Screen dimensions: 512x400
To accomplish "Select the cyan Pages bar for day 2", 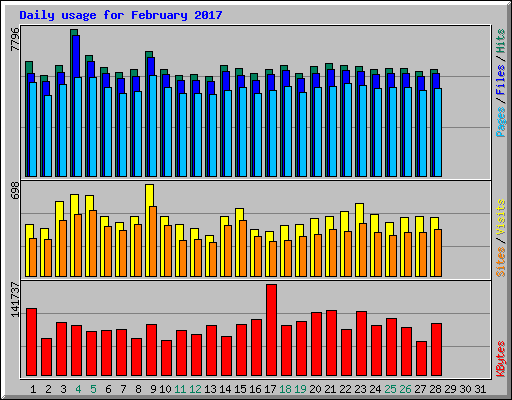I will [x=48, y=136].
